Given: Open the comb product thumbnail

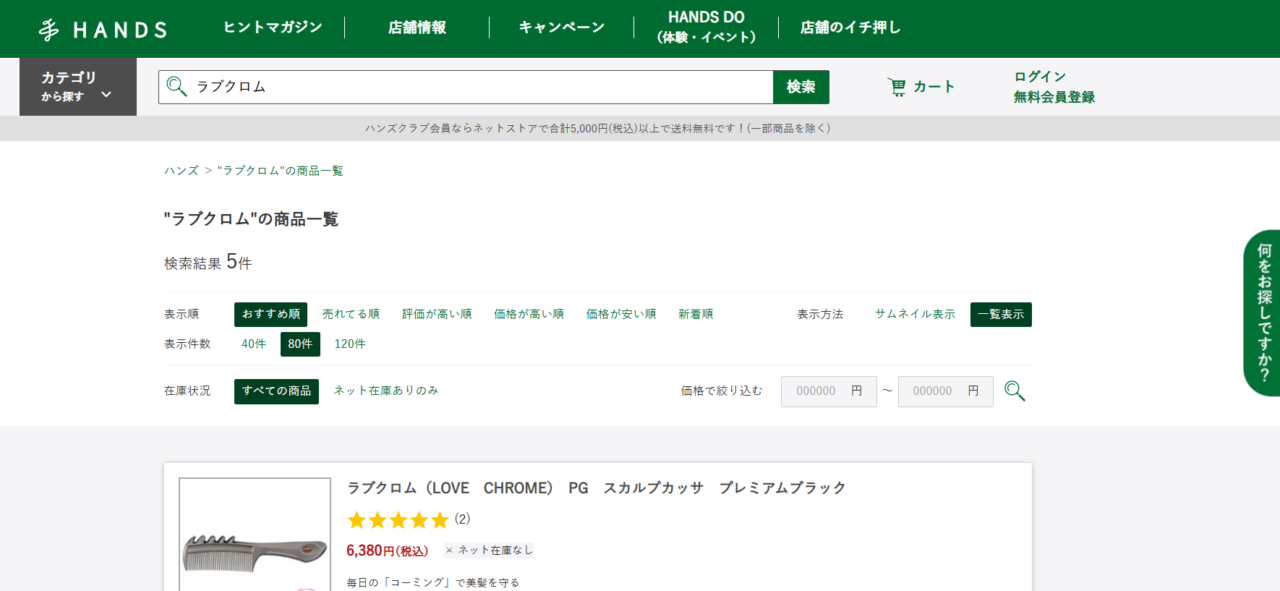Looking at the screenshot, I should click(255, 535).
